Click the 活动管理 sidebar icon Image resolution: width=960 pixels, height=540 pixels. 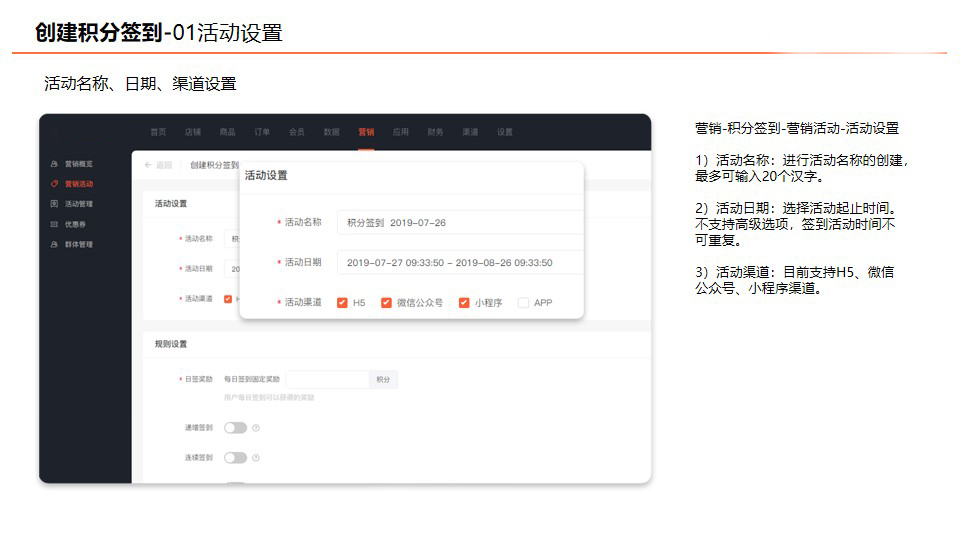[x=54, y=204]
